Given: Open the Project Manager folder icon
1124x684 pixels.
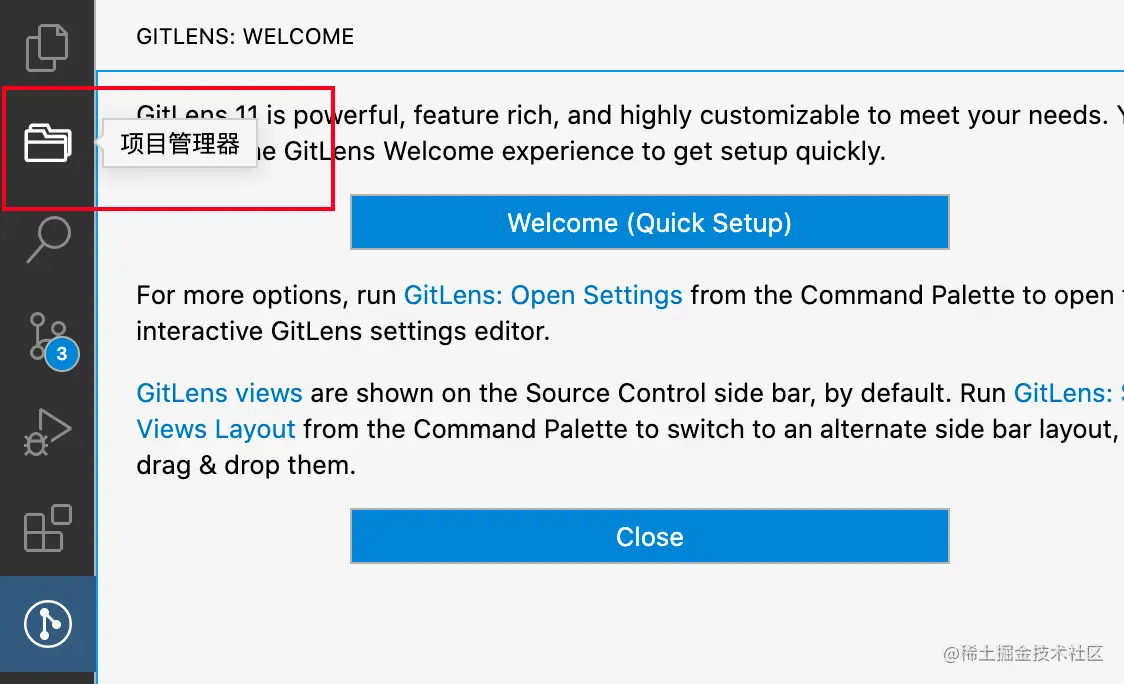Looking at the screenshot, I should (47, 143).
